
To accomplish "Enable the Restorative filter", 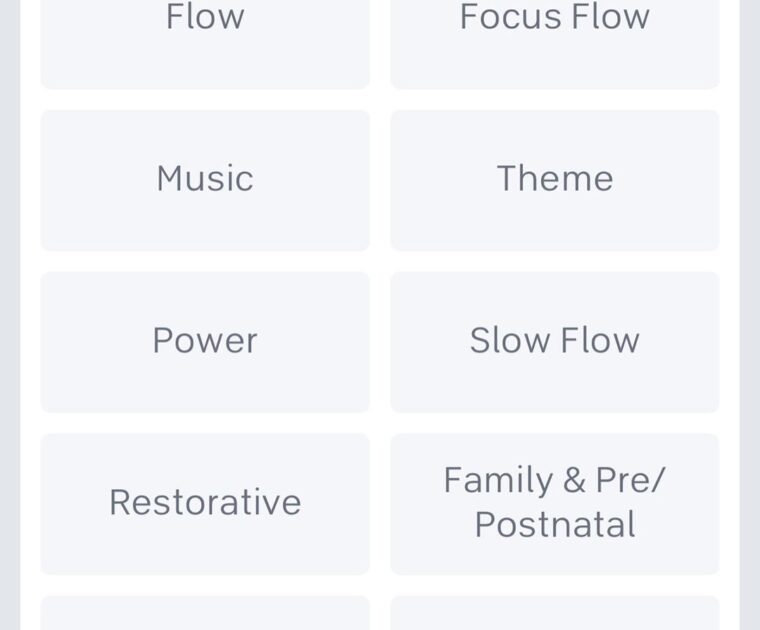I will [205, 503].
